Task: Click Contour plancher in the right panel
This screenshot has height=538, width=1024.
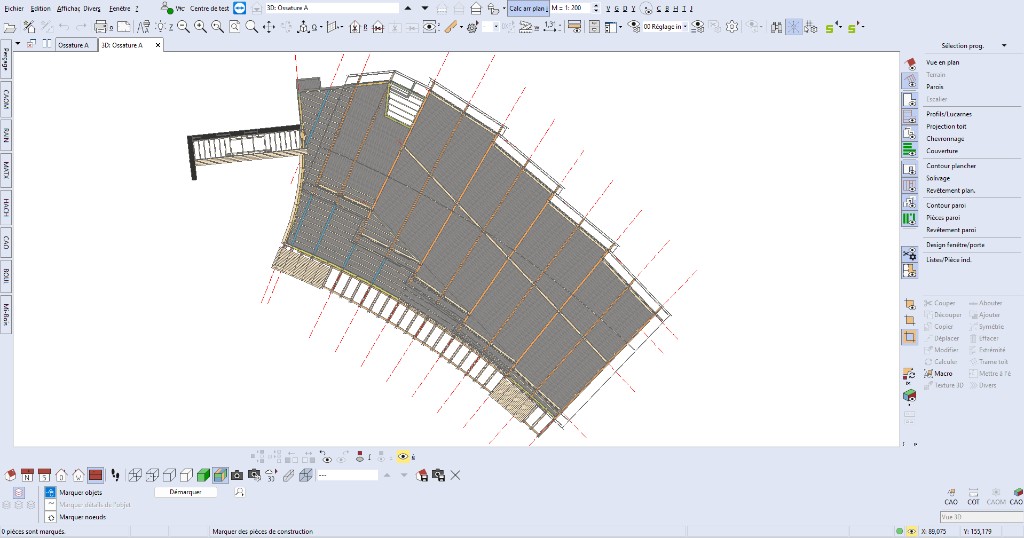Action: tap(951, 166)
